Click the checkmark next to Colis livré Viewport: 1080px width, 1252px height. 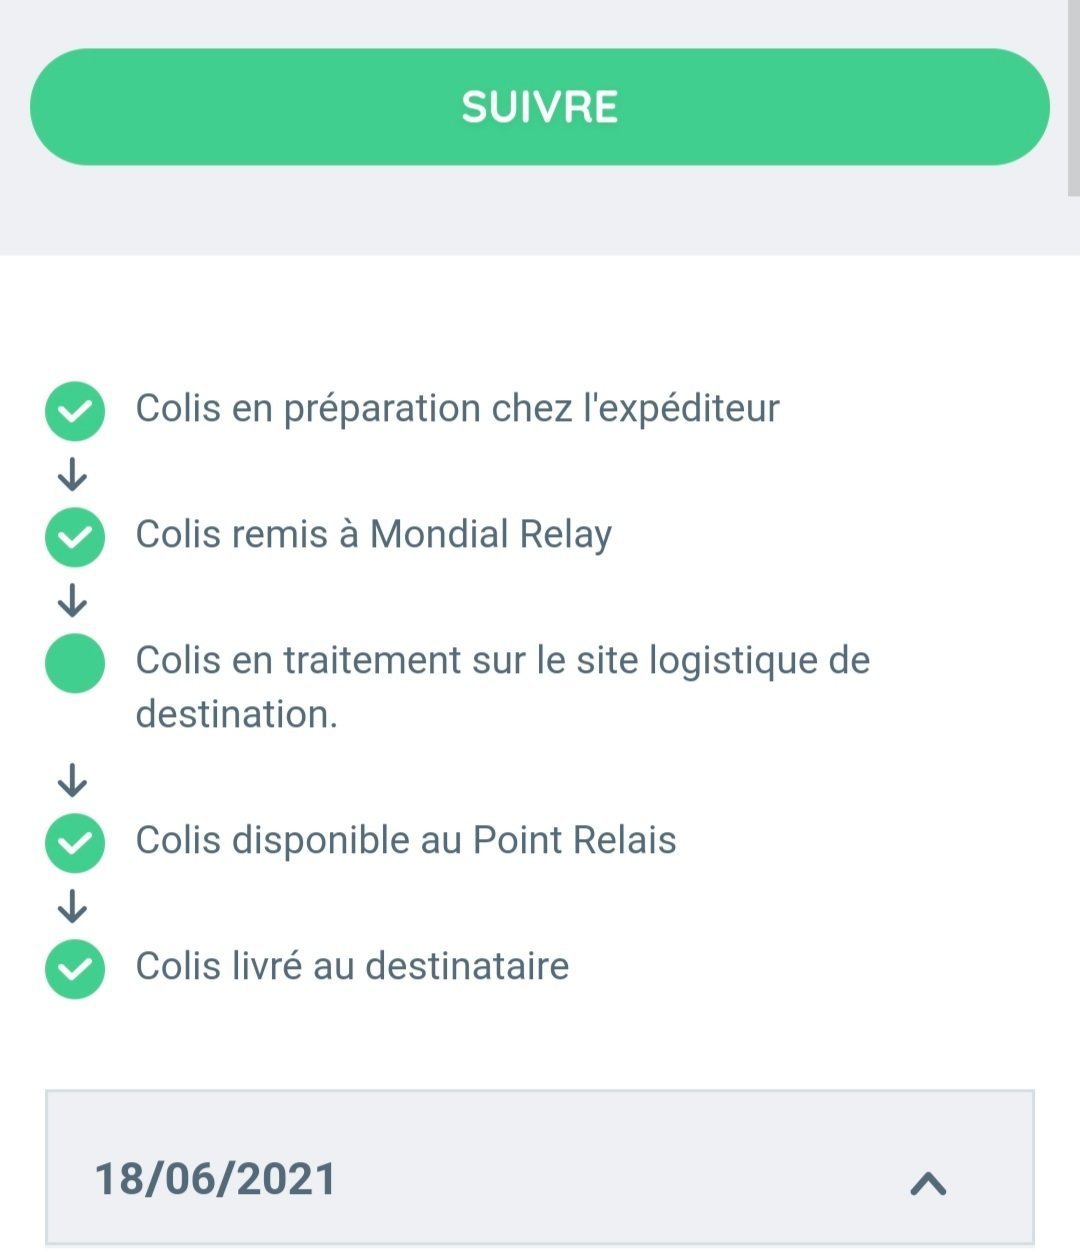[75, 969]
